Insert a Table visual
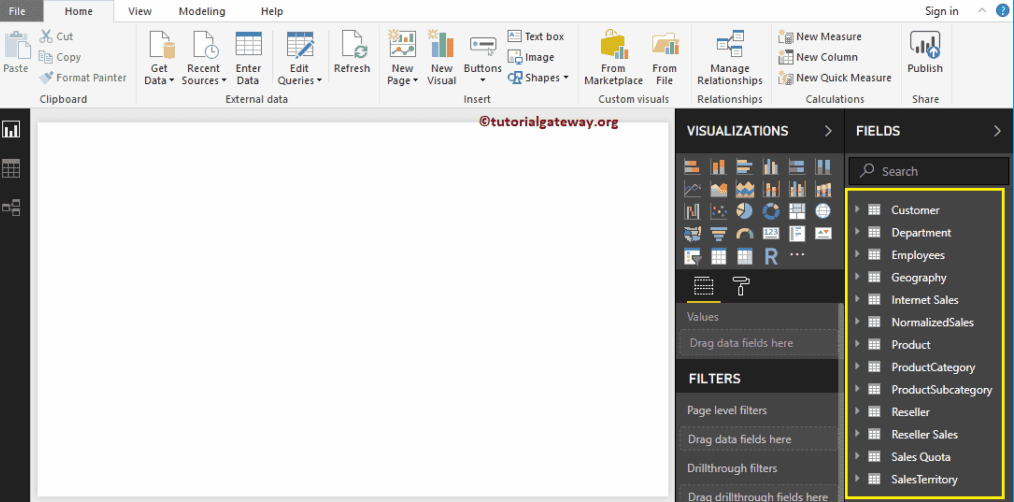 (x=718, y=256)
